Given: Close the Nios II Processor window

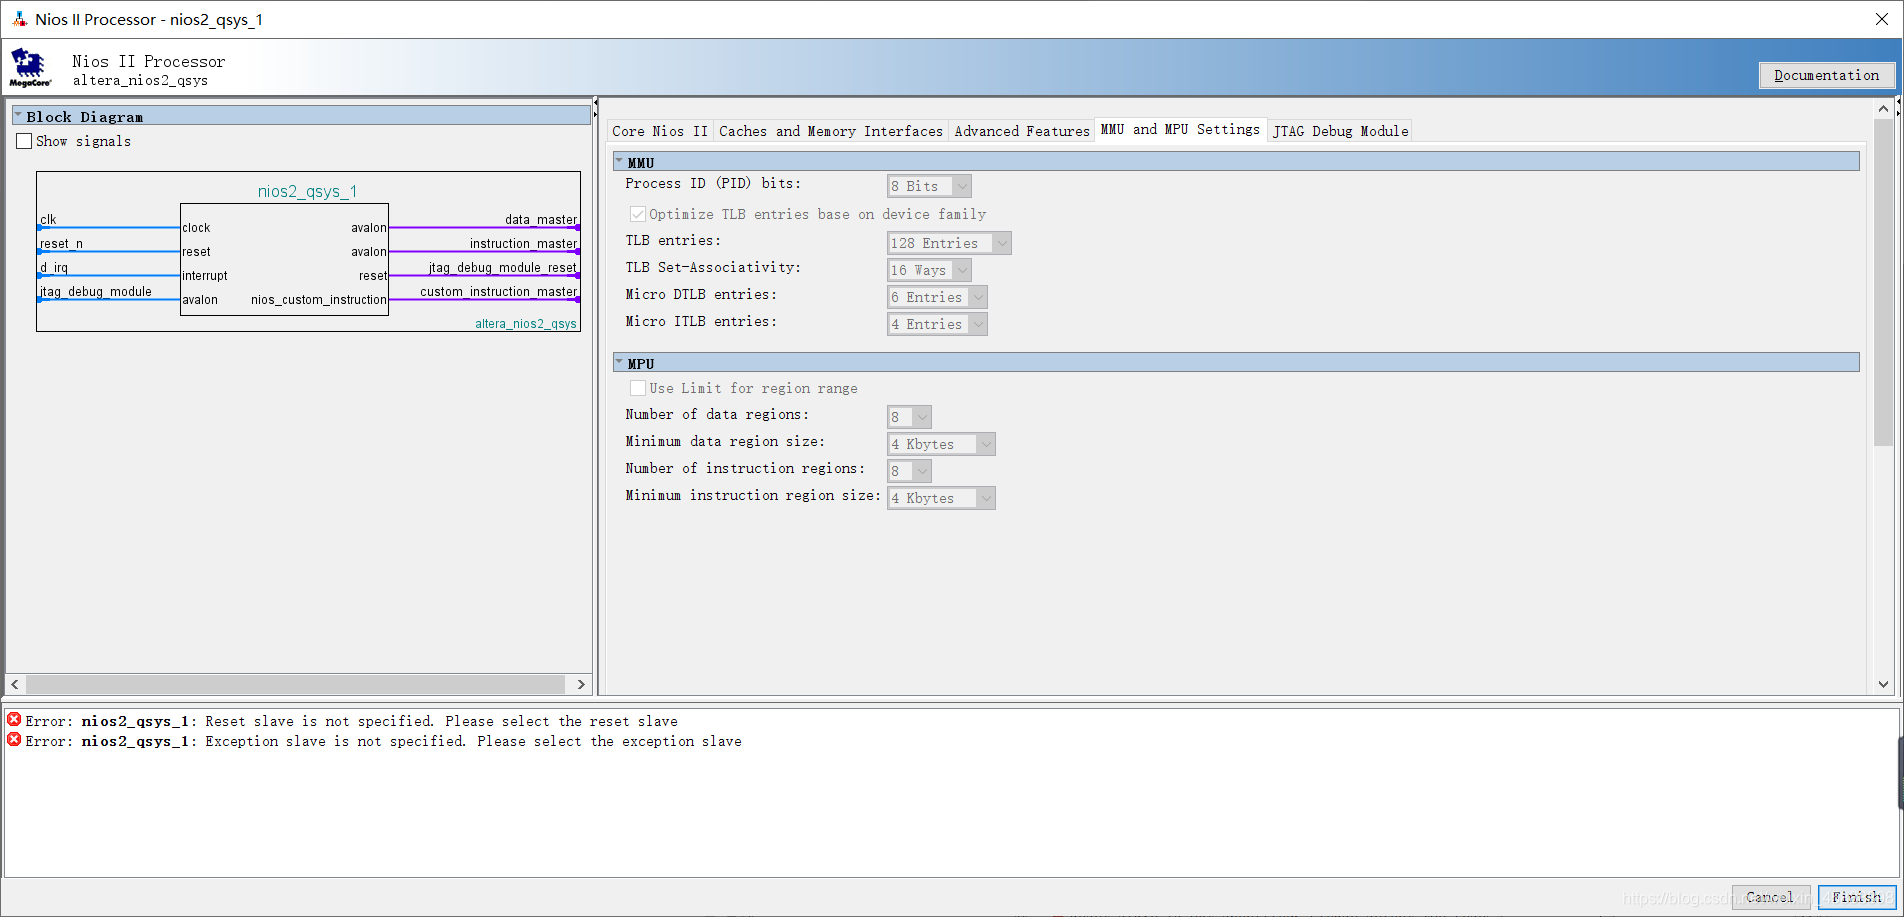Looking at the screenshot, I should pyautogui.click(x=1881, y=19).
